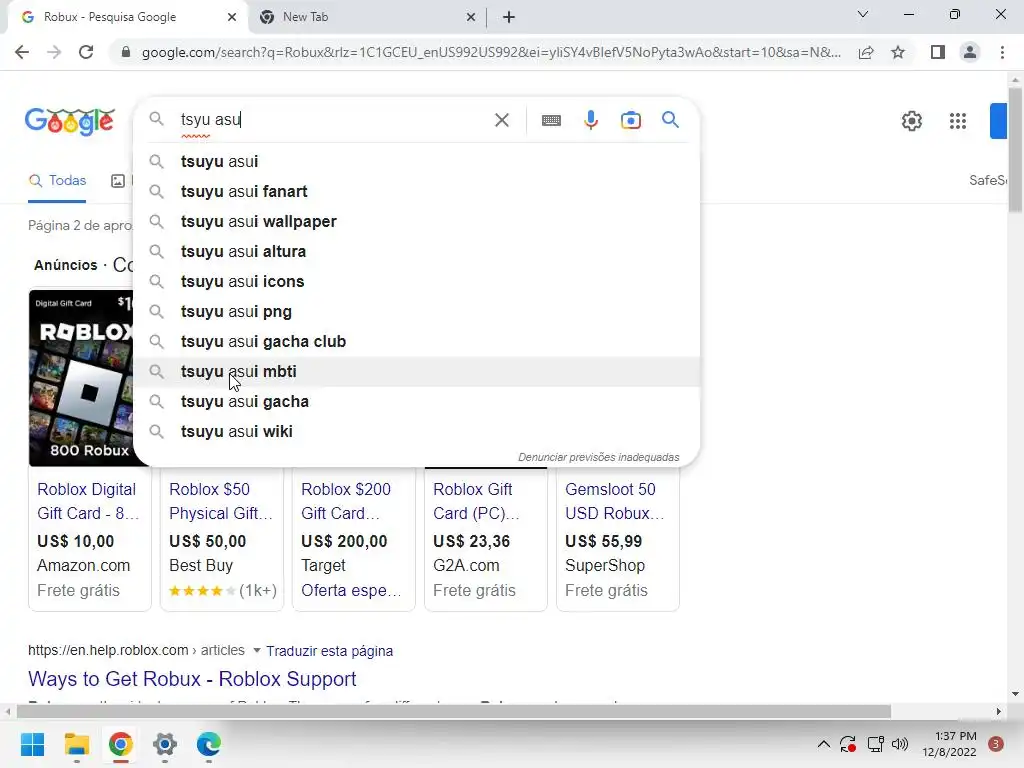Choose suggestion 'tsuyu asui gacha club'

417,342
